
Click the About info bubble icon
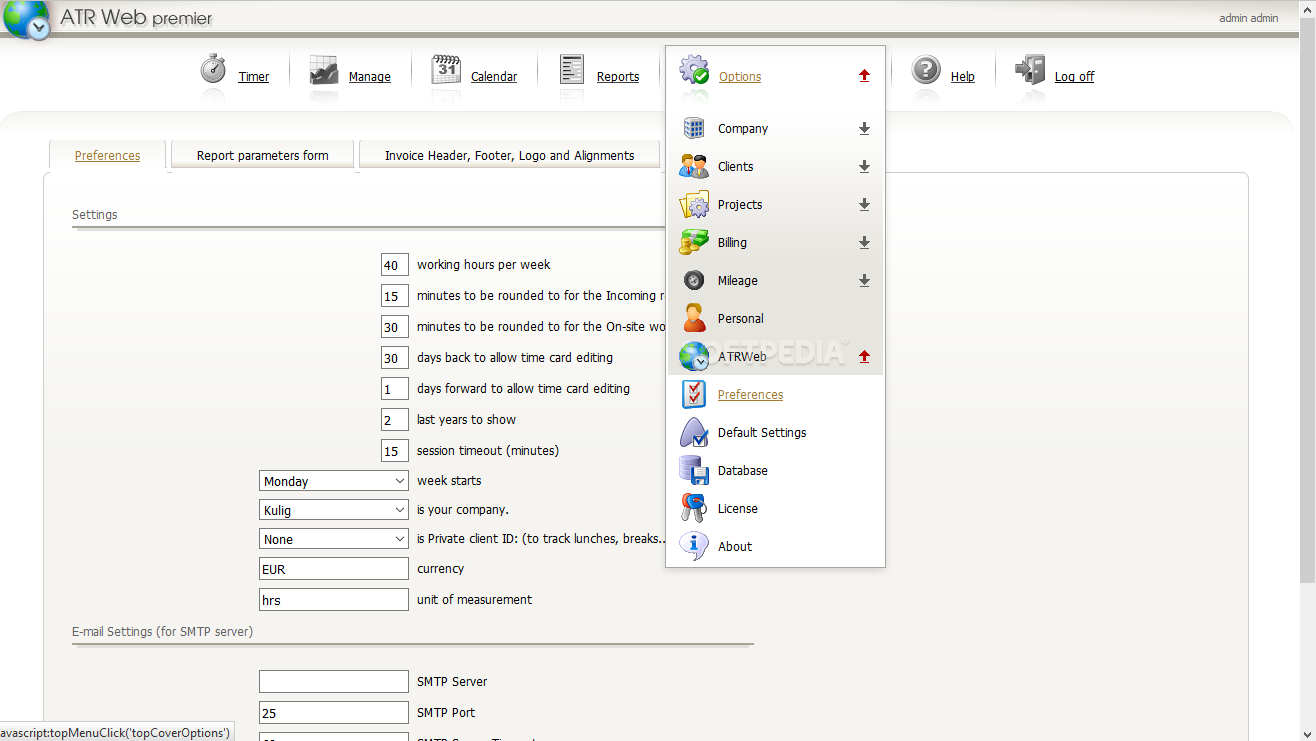pos(694,546)
